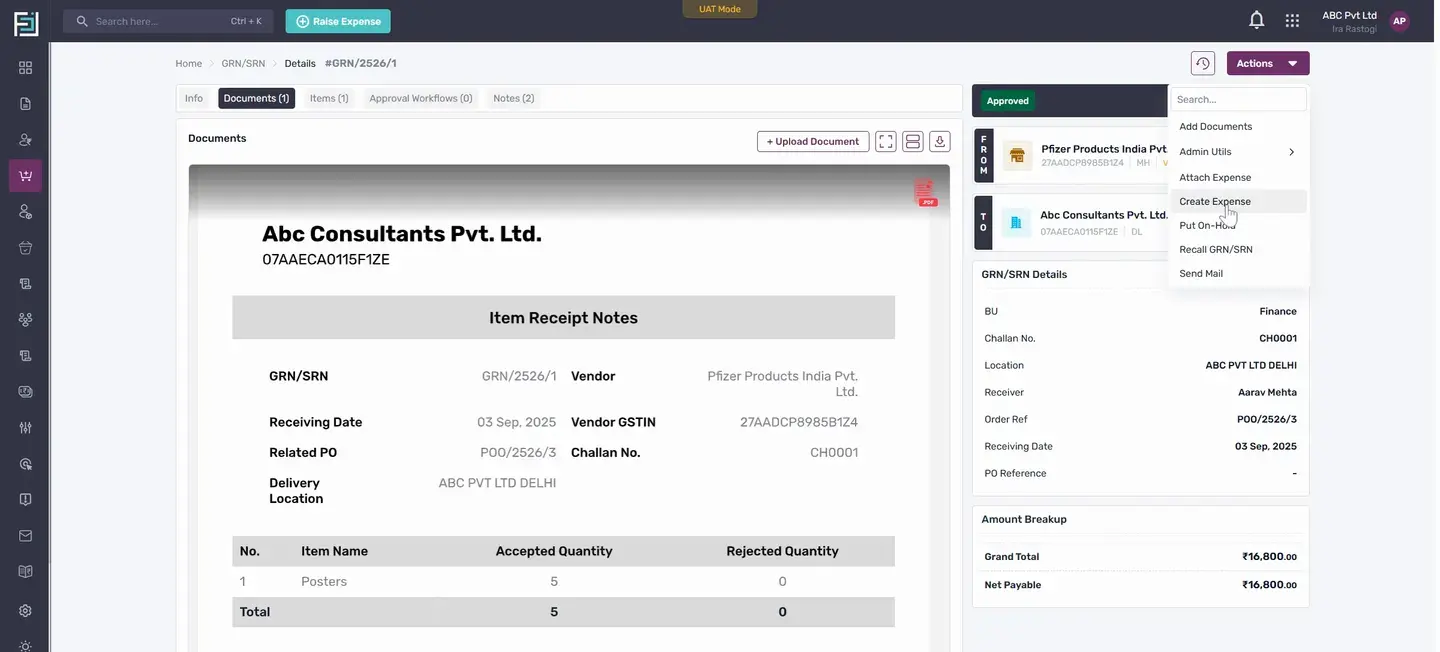Click order ref PO0/2526/3 value
The image size is (1440, 652).
[x=1267, y=420]
